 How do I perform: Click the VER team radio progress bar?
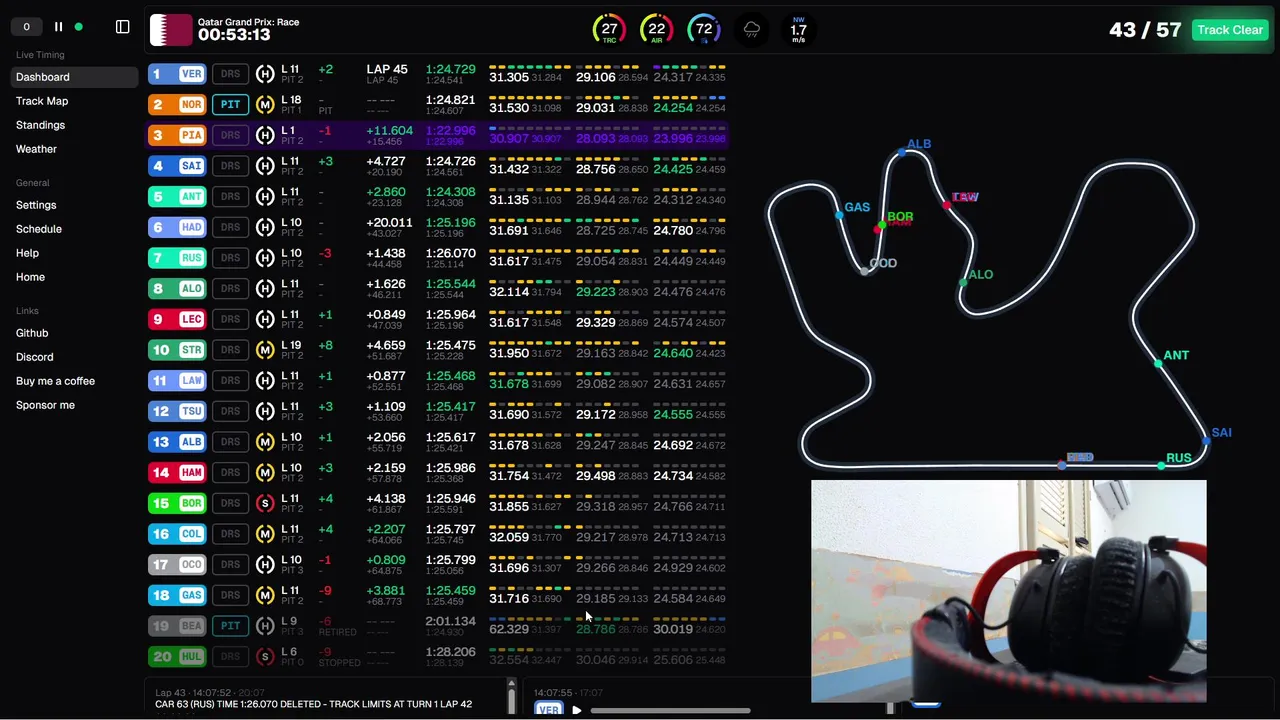(x=670, y=711)
